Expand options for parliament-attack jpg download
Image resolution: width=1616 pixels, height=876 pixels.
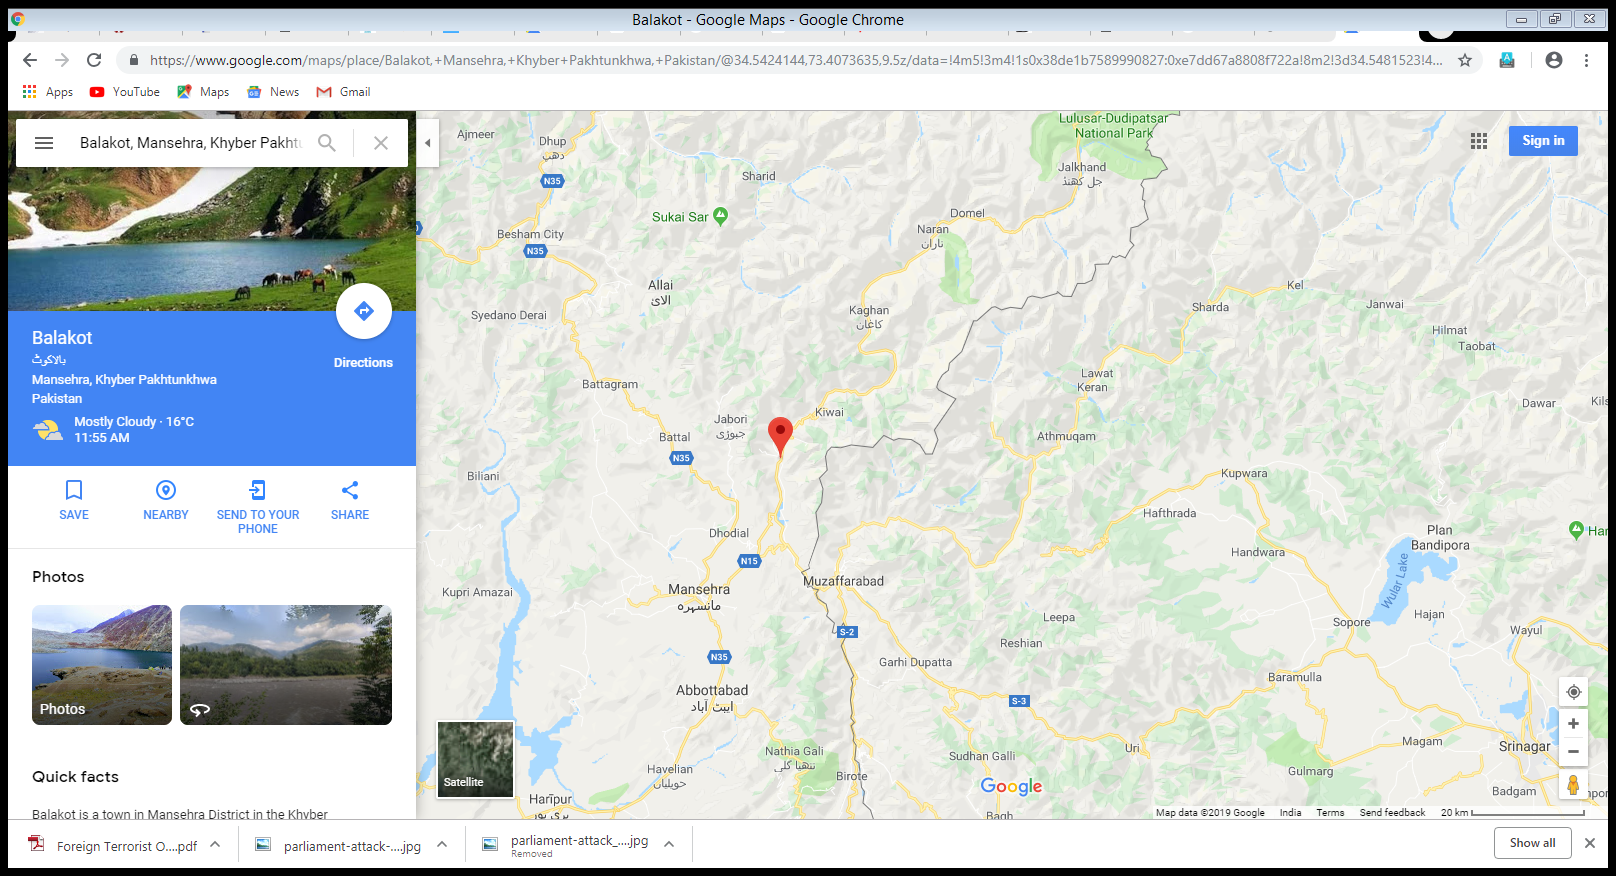click(x=442, y=845)
